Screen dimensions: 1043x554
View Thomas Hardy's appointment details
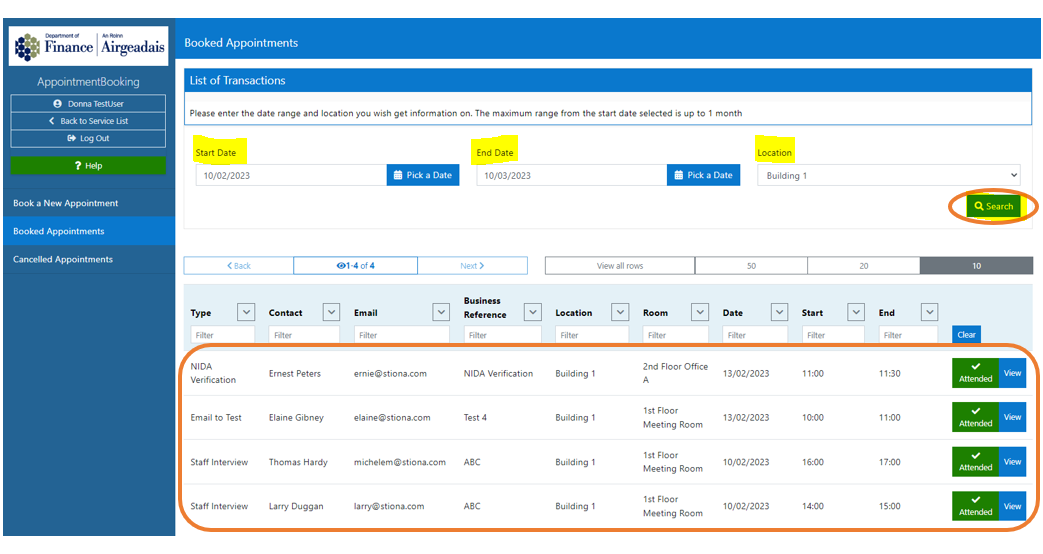coord(1012,462)
